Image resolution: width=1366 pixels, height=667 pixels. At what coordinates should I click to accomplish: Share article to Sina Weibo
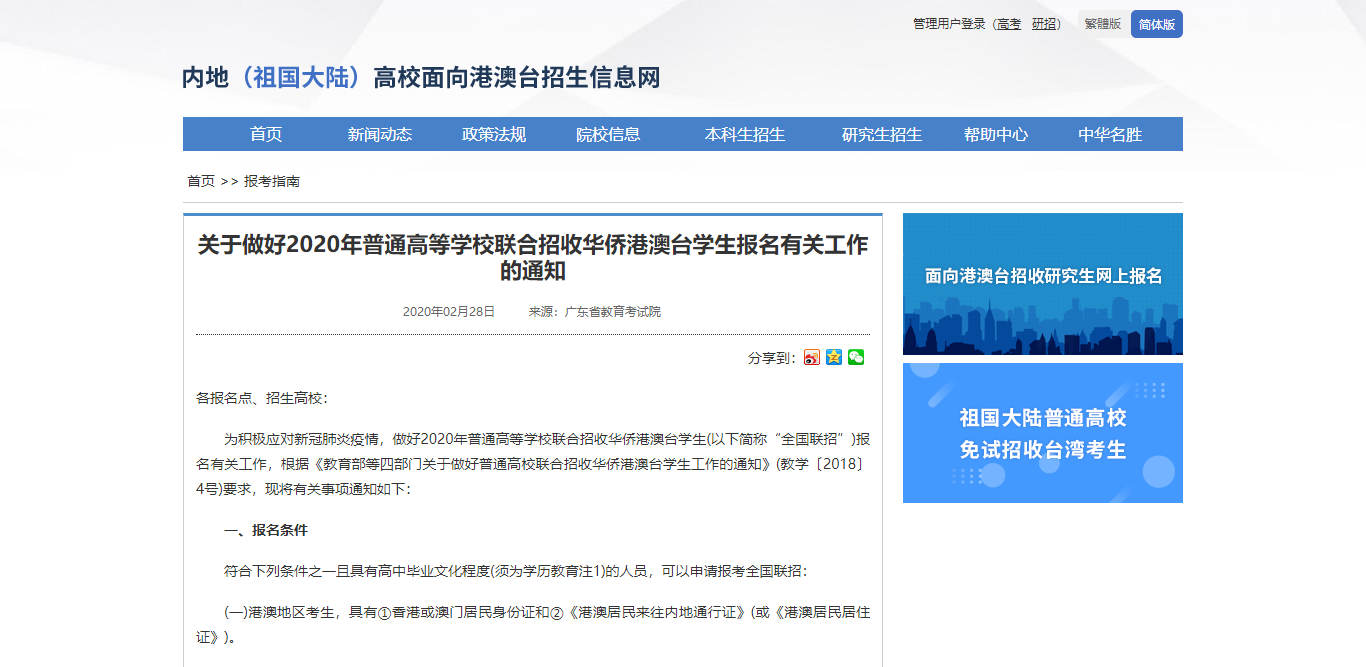pos(812,358)
